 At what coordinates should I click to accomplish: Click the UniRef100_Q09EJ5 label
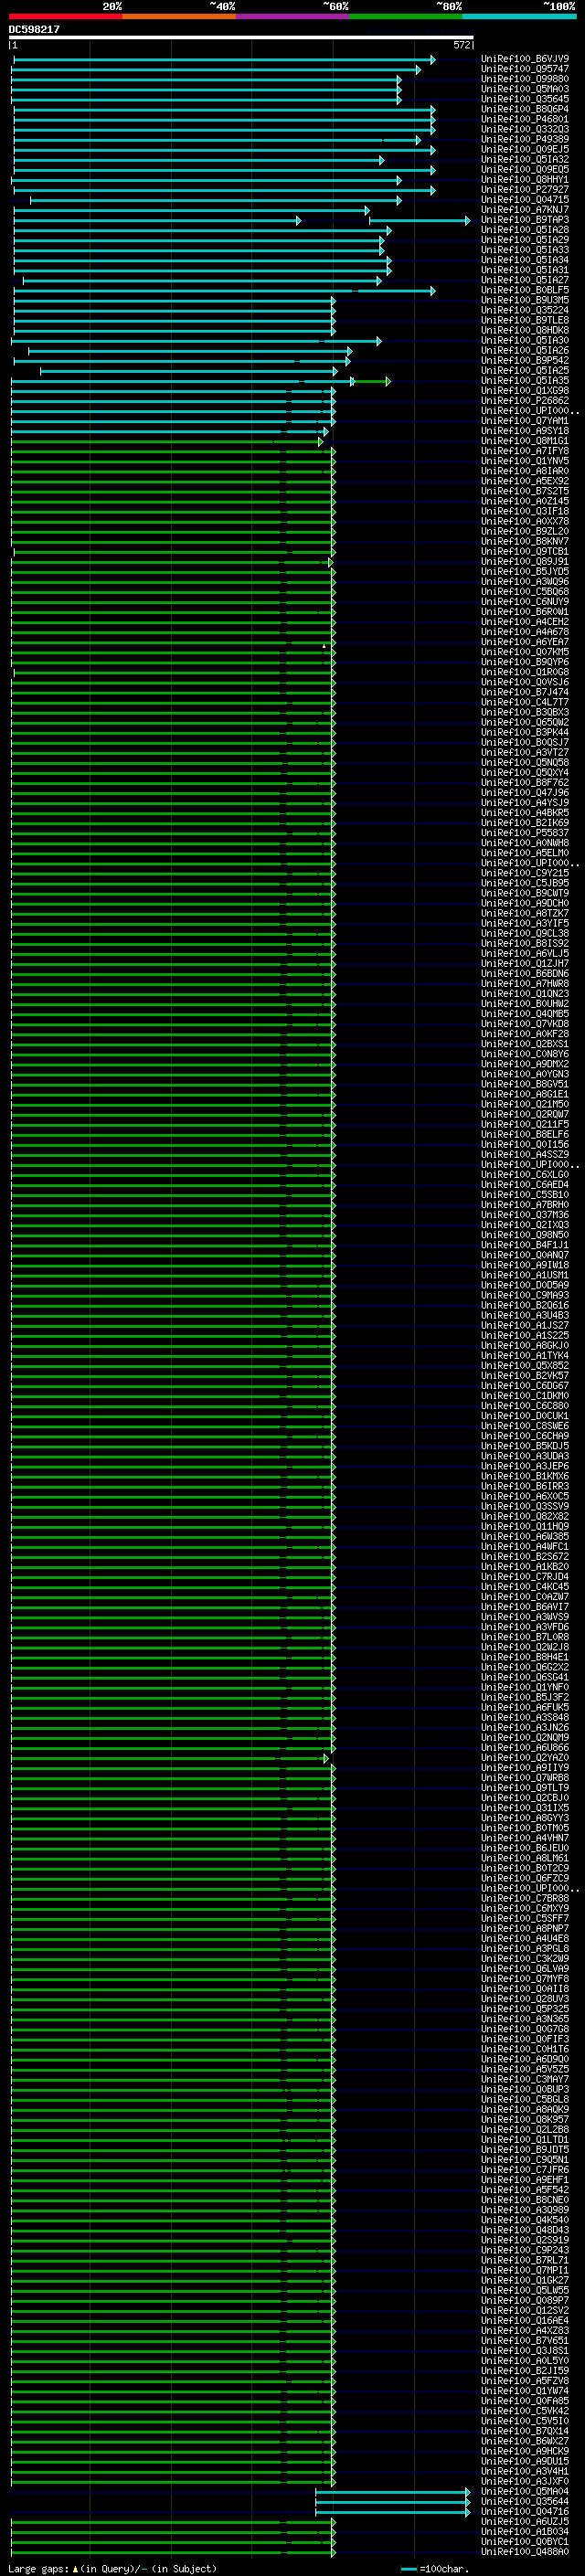tap(525, 149)
